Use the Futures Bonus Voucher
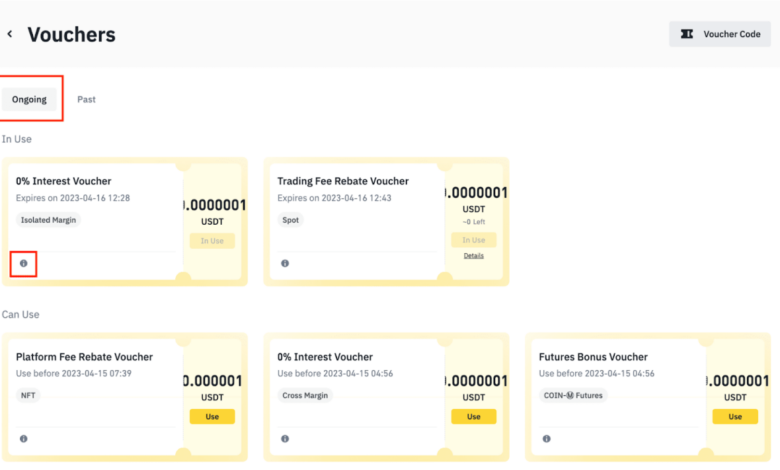The width and height of the screenshot is (780, 470). pyautogui.click(x=735, y=416)
